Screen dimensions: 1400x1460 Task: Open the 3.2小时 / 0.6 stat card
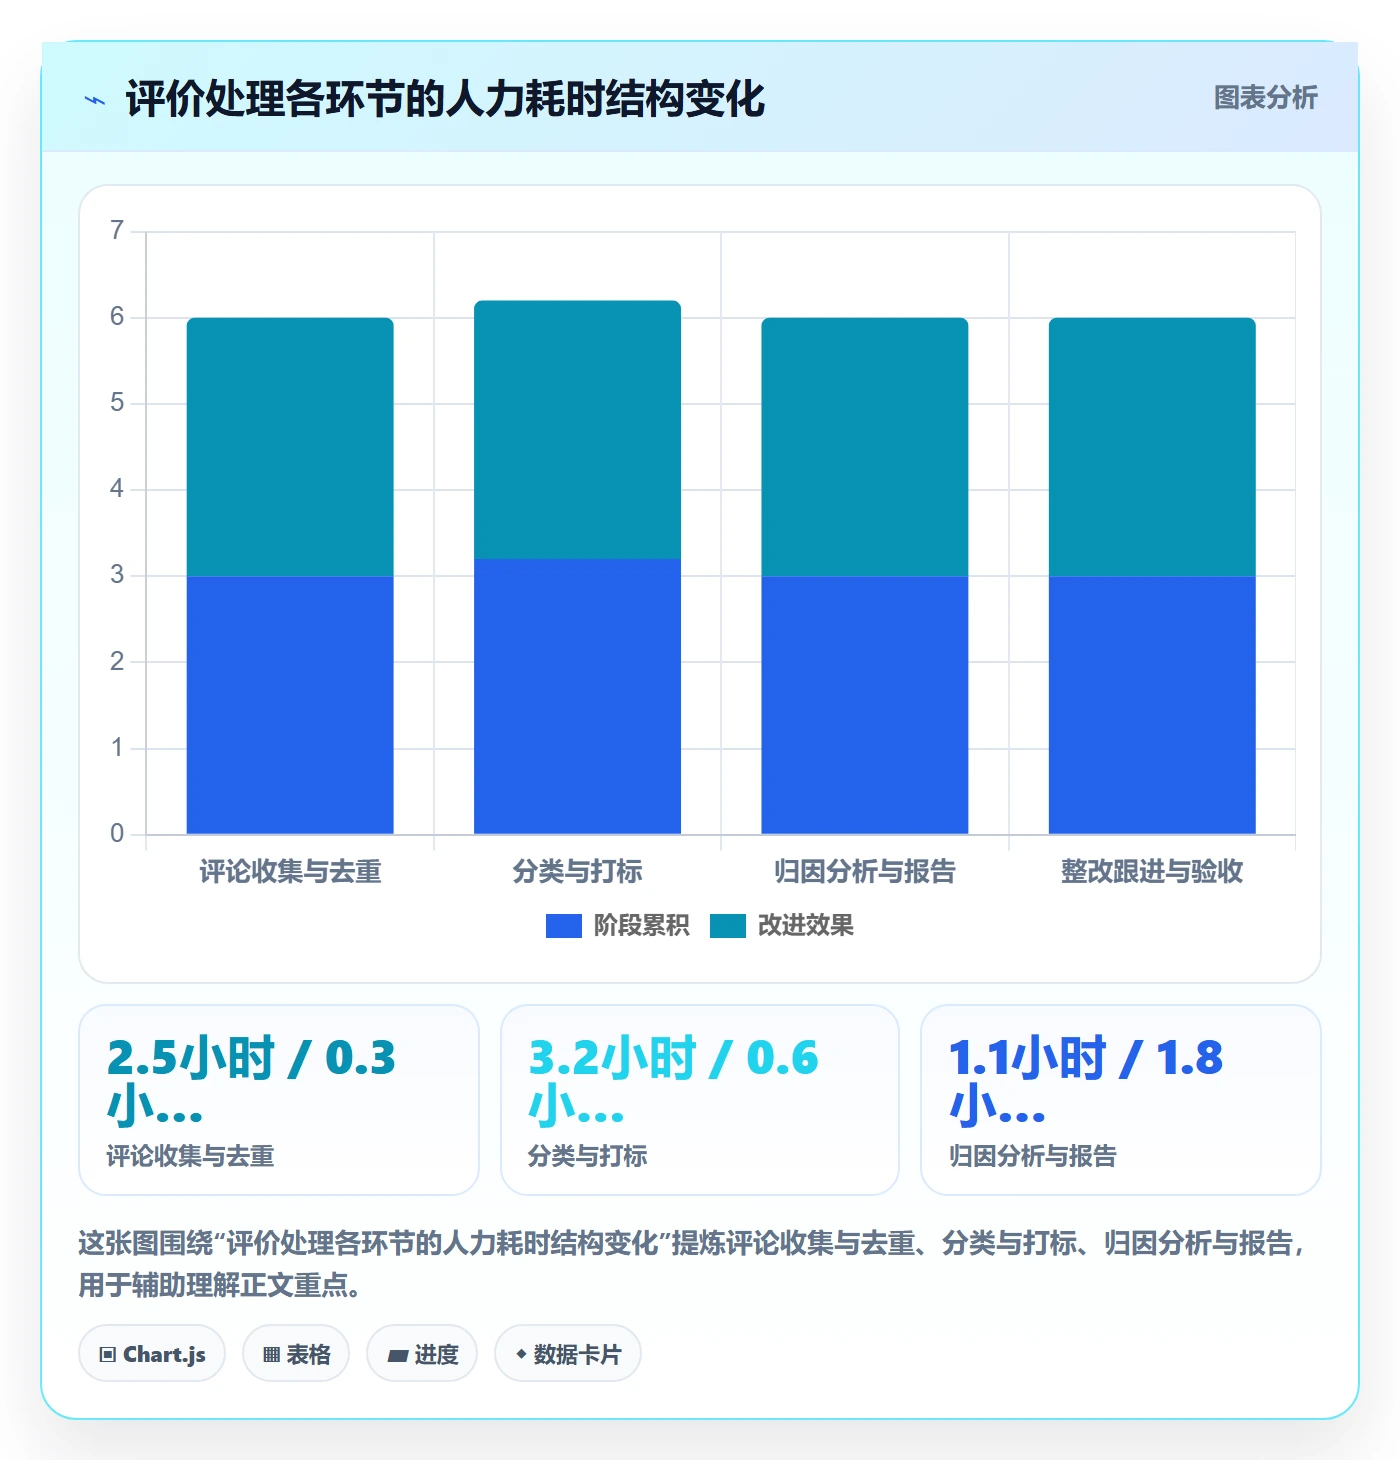coord(700,1100)
